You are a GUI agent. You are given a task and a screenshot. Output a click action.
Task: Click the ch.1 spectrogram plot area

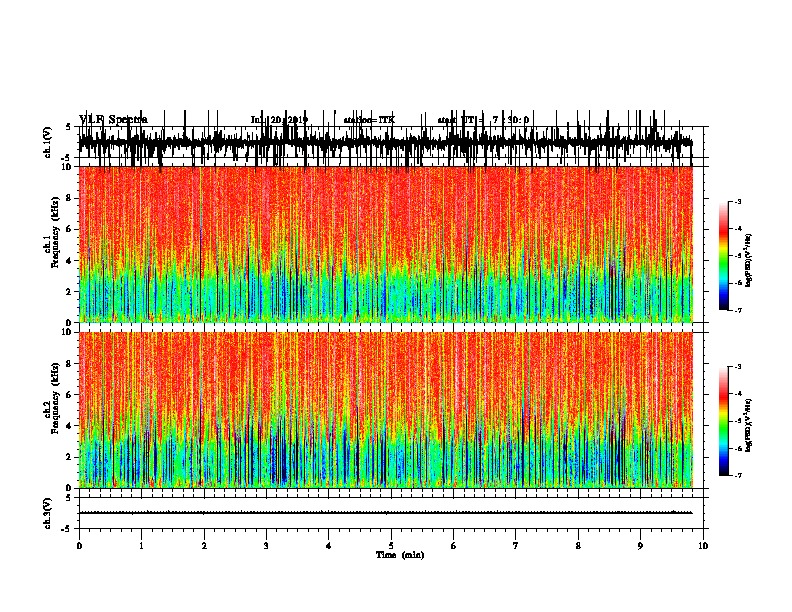(x=385, y=244)
